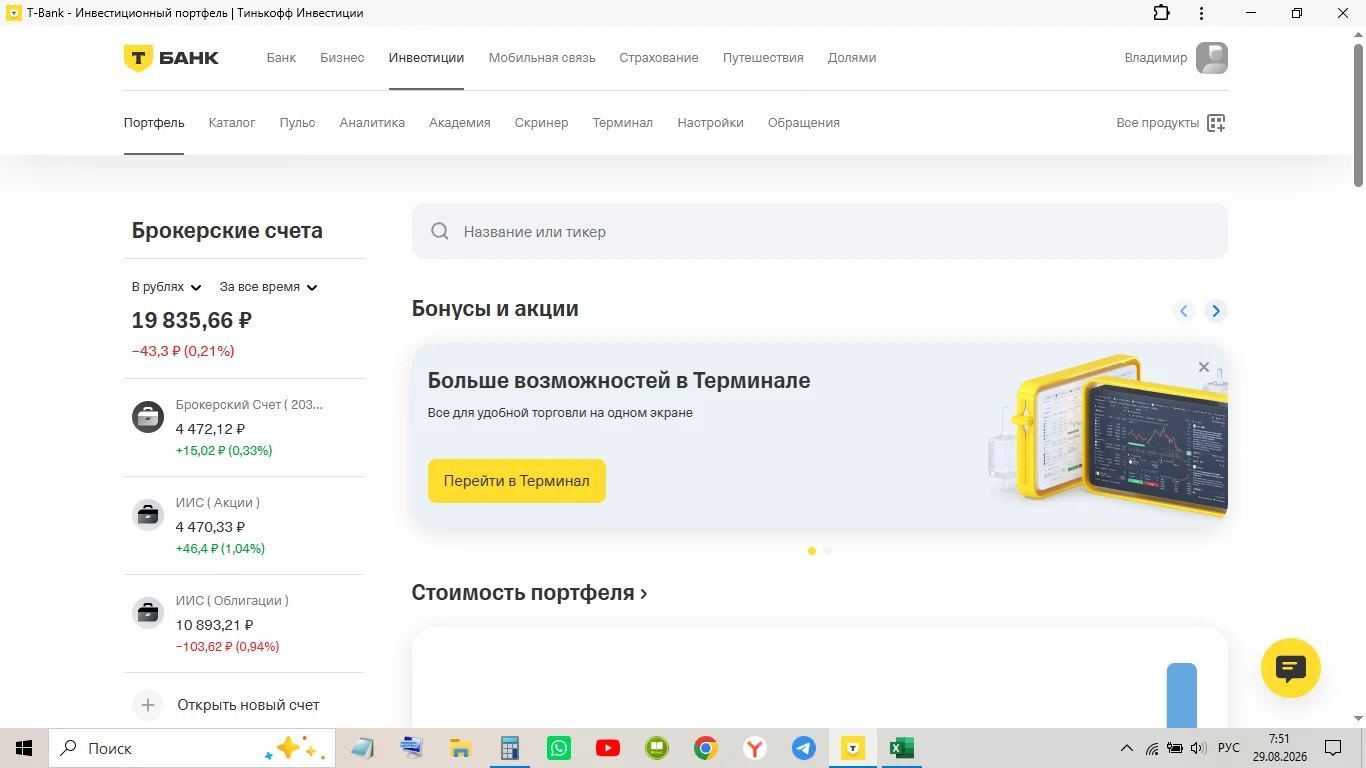Close the Terminal promo banner

tap(1204, 367)
